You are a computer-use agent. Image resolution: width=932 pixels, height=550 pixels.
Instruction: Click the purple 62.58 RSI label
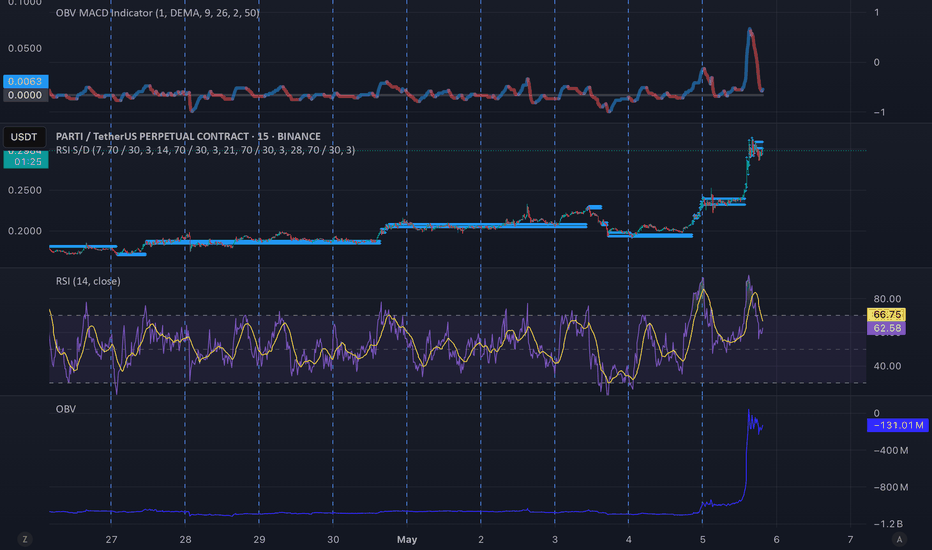click(x=886, y=328)
